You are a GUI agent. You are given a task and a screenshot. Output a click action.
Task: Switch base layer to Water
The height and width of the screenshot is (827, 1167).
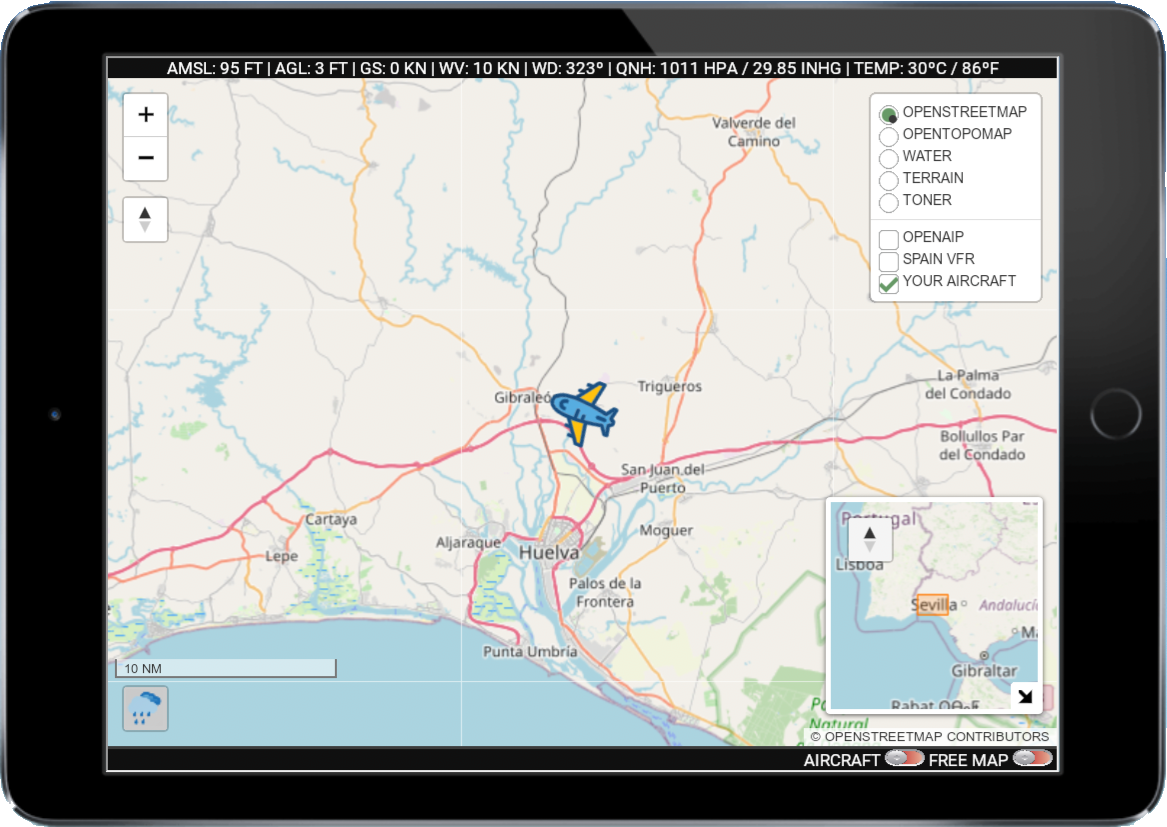(888, 158)
